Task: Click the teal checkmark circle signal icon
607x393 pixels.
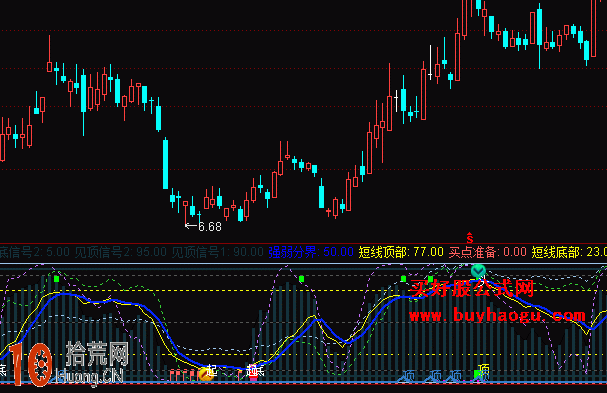Action: [x=478, y=271]
